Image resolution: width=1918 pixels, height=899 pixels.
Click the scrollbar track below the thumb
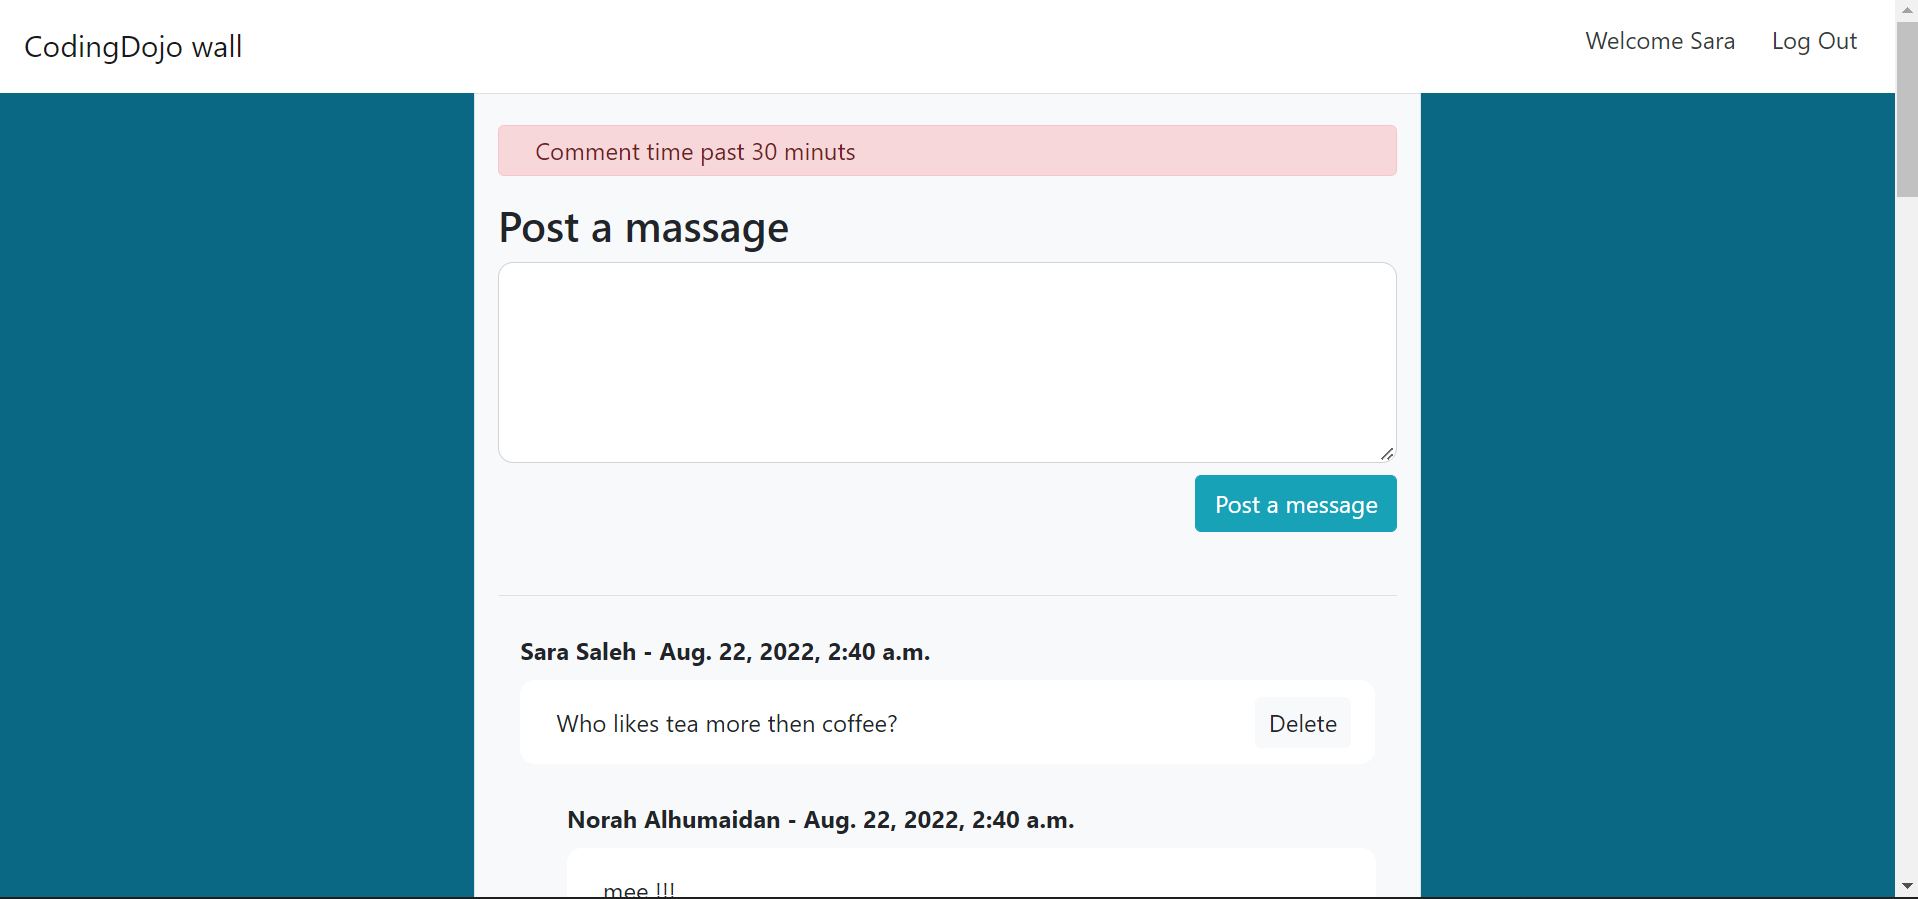coord(1906,540)
